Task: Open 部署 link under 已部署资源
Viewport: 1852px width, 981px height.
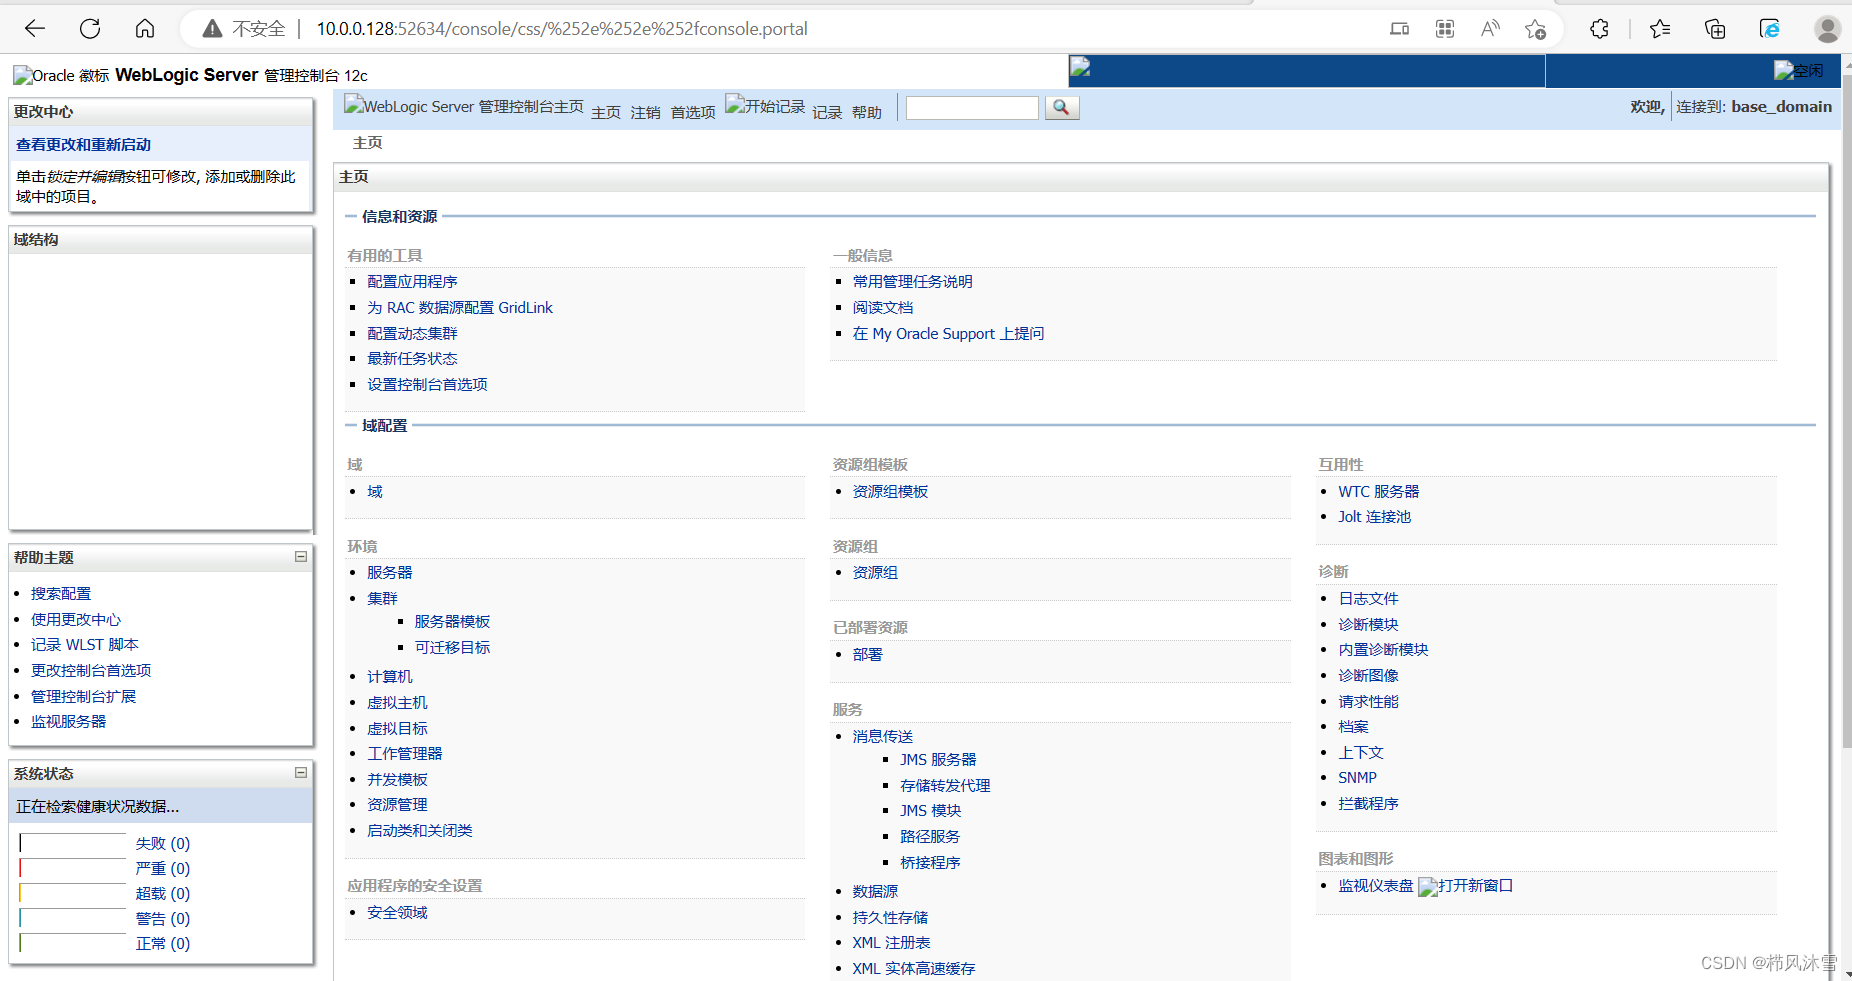Action: point(868,655)
